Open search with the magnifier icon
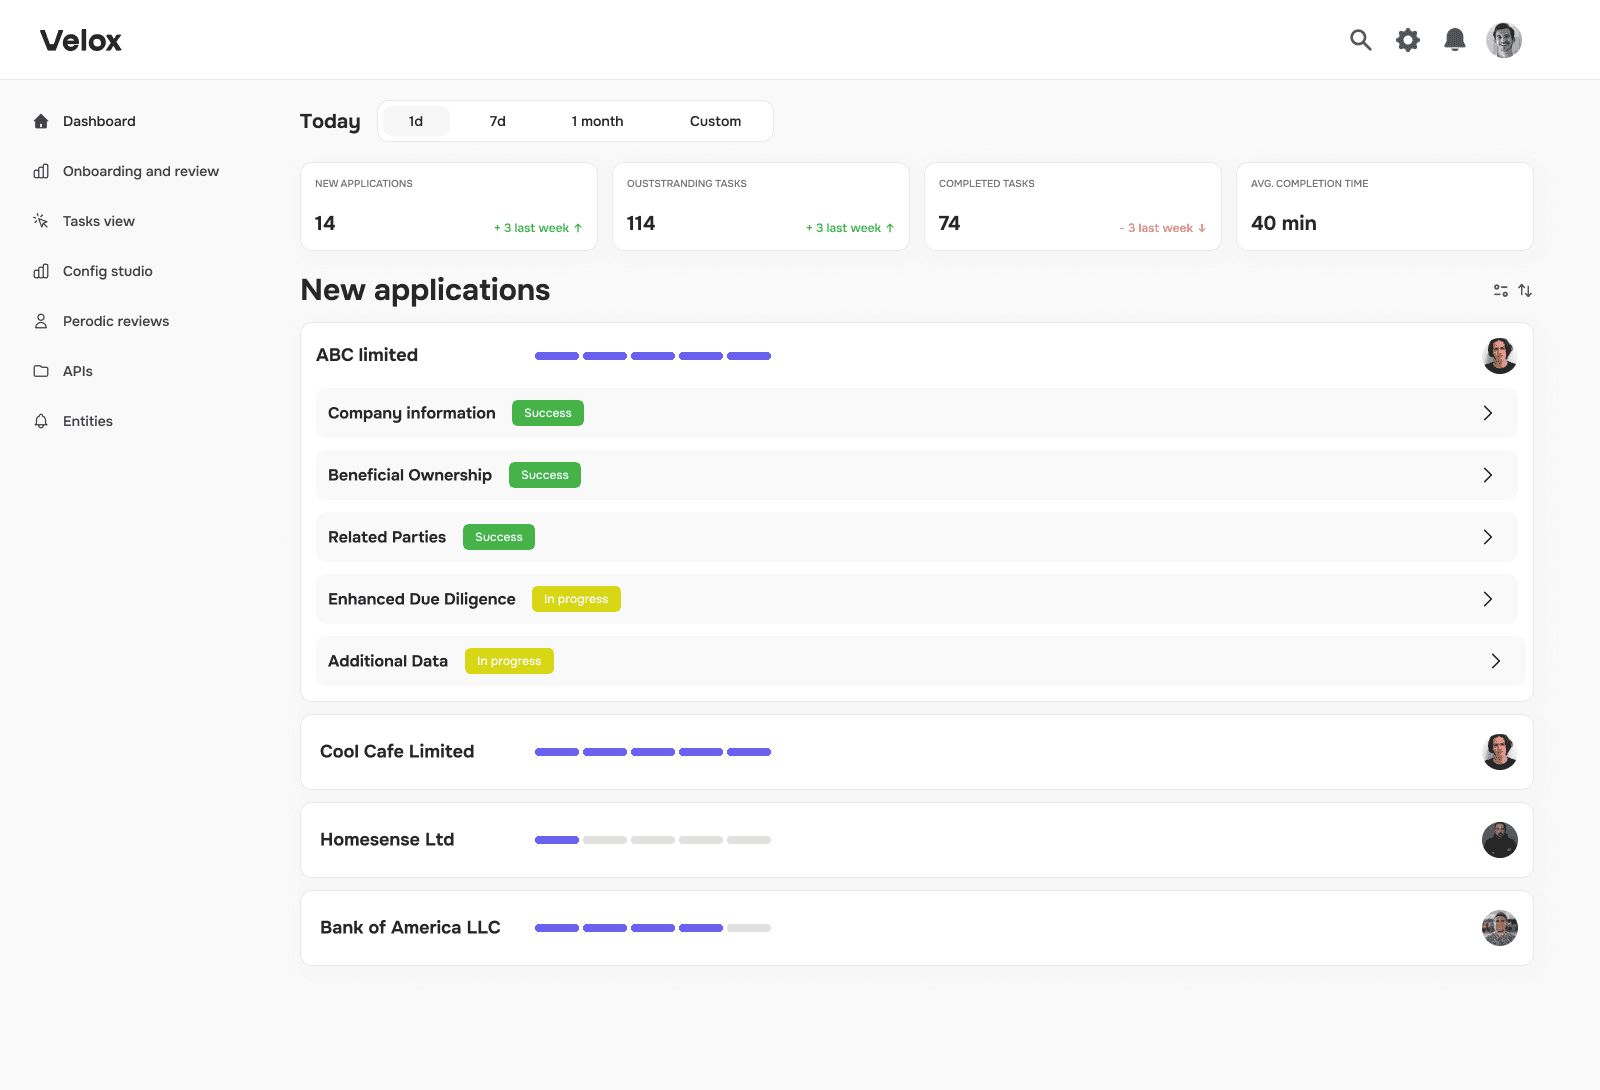 (1360, 40)
